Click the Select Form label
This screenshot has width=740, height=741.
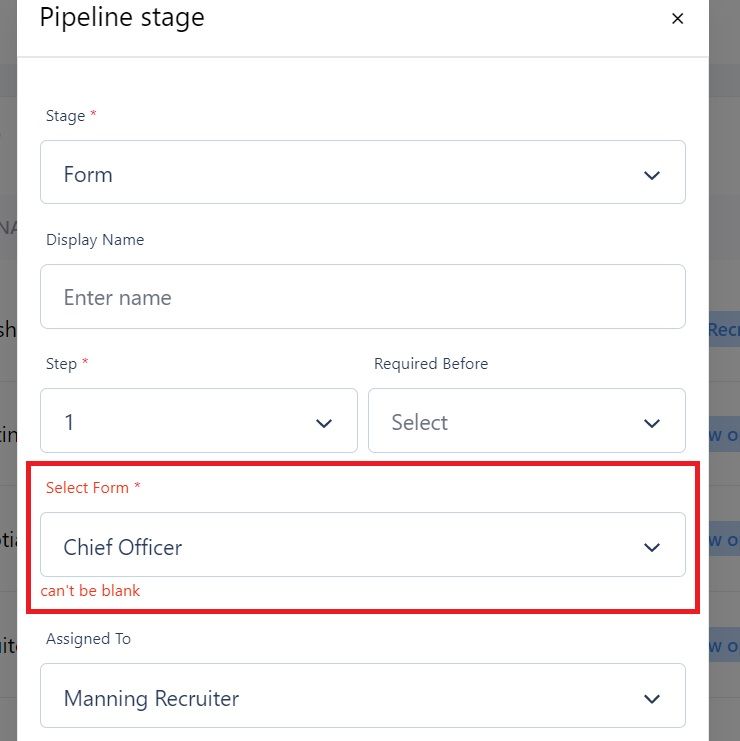(x=93, y=487)
